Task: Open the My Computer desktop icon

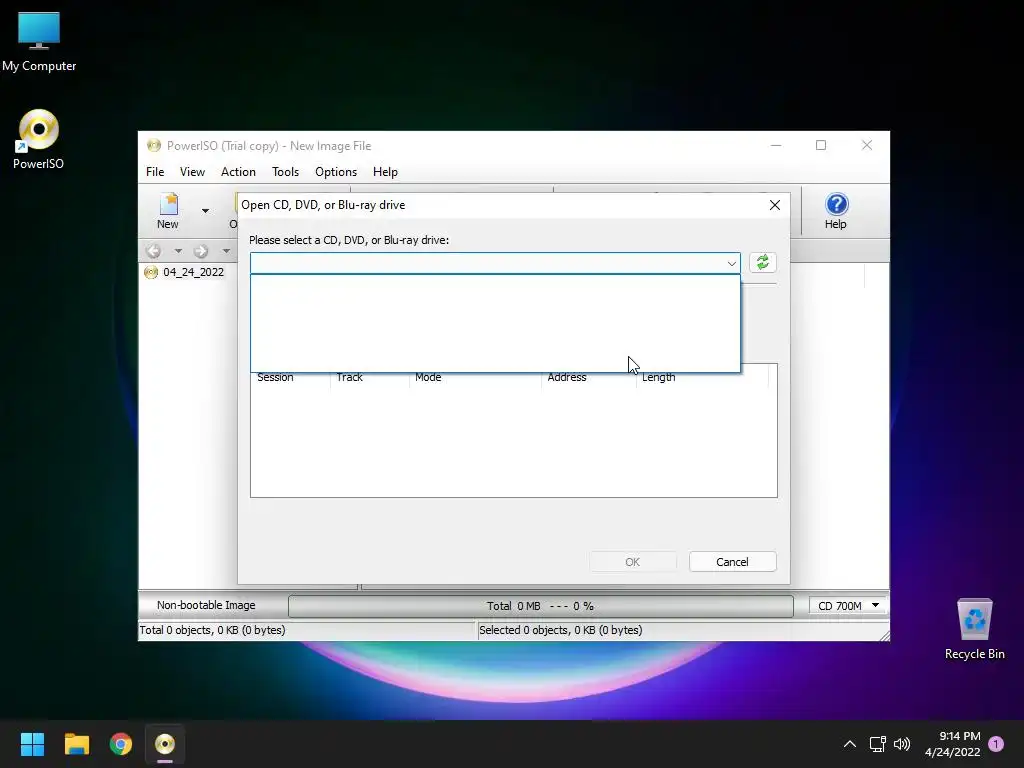Action: tap(39, 42)
